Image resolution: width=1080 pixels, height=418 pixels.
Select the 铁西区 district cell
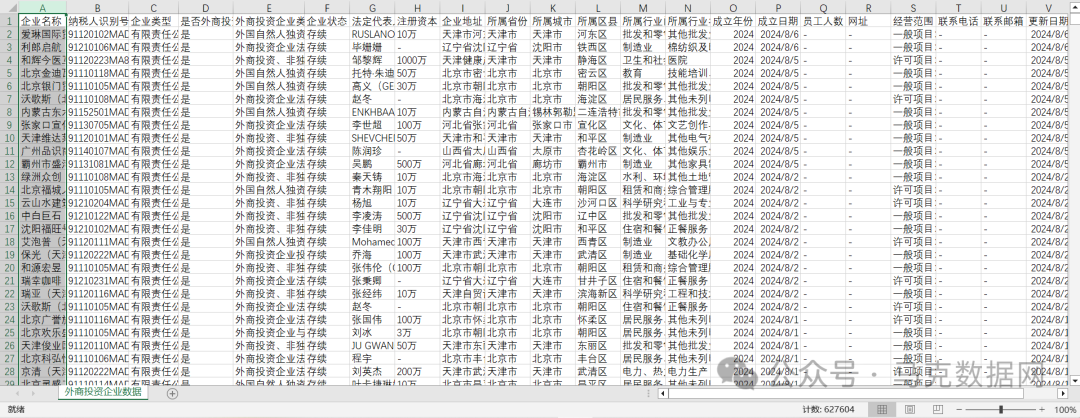(597, 47)
